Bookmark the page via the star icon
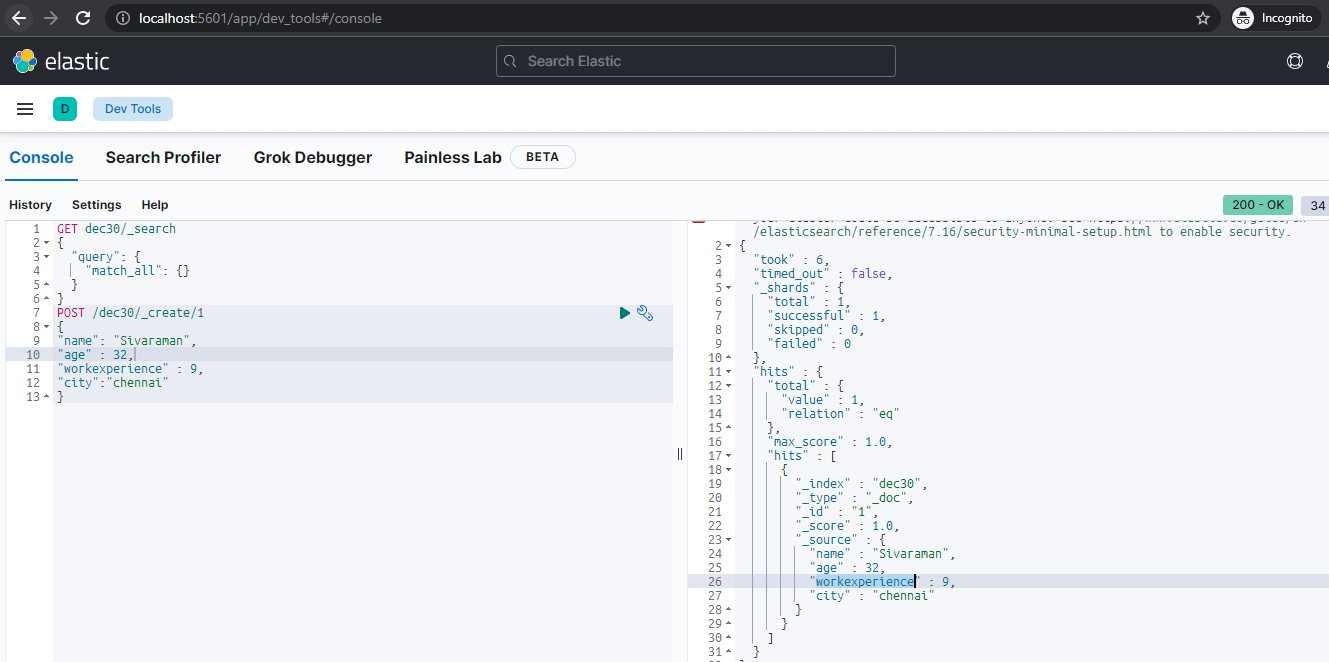The image size is (1329, 662). 1203,17
